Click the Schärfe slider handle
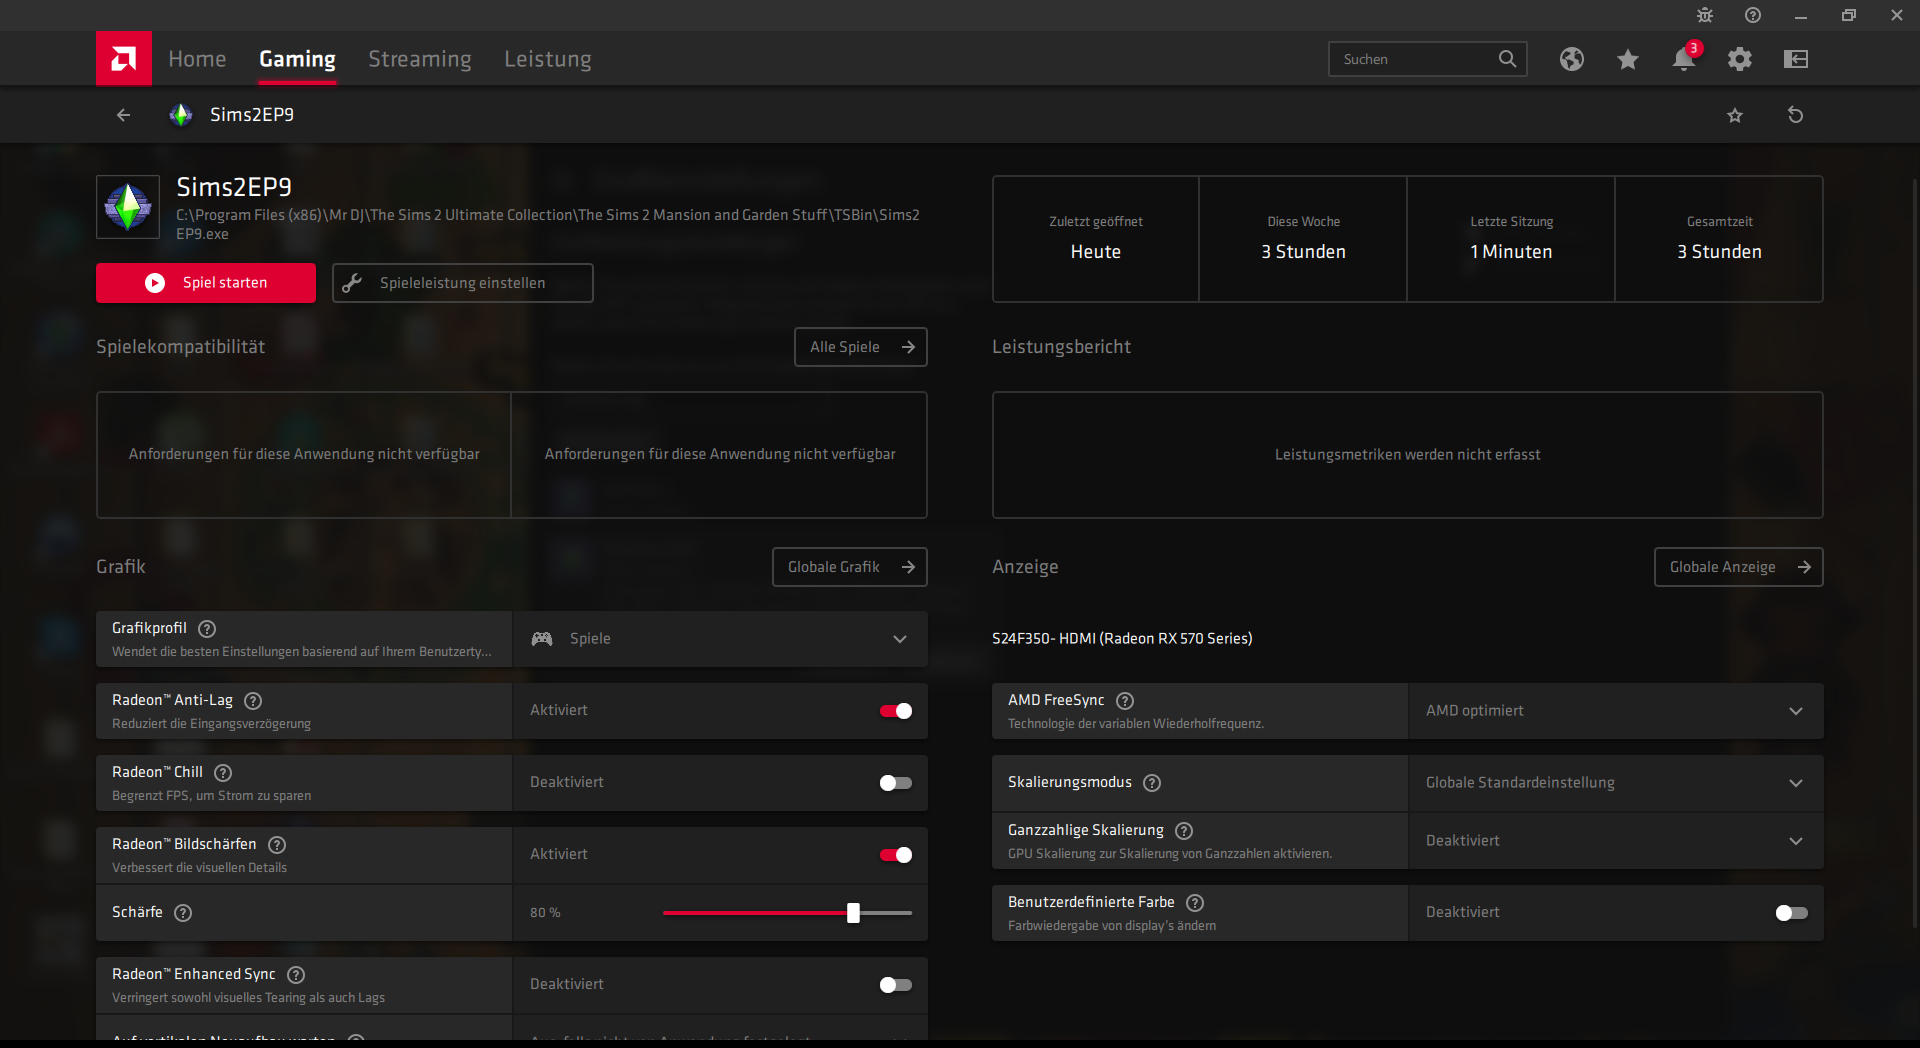 (853, 913)
